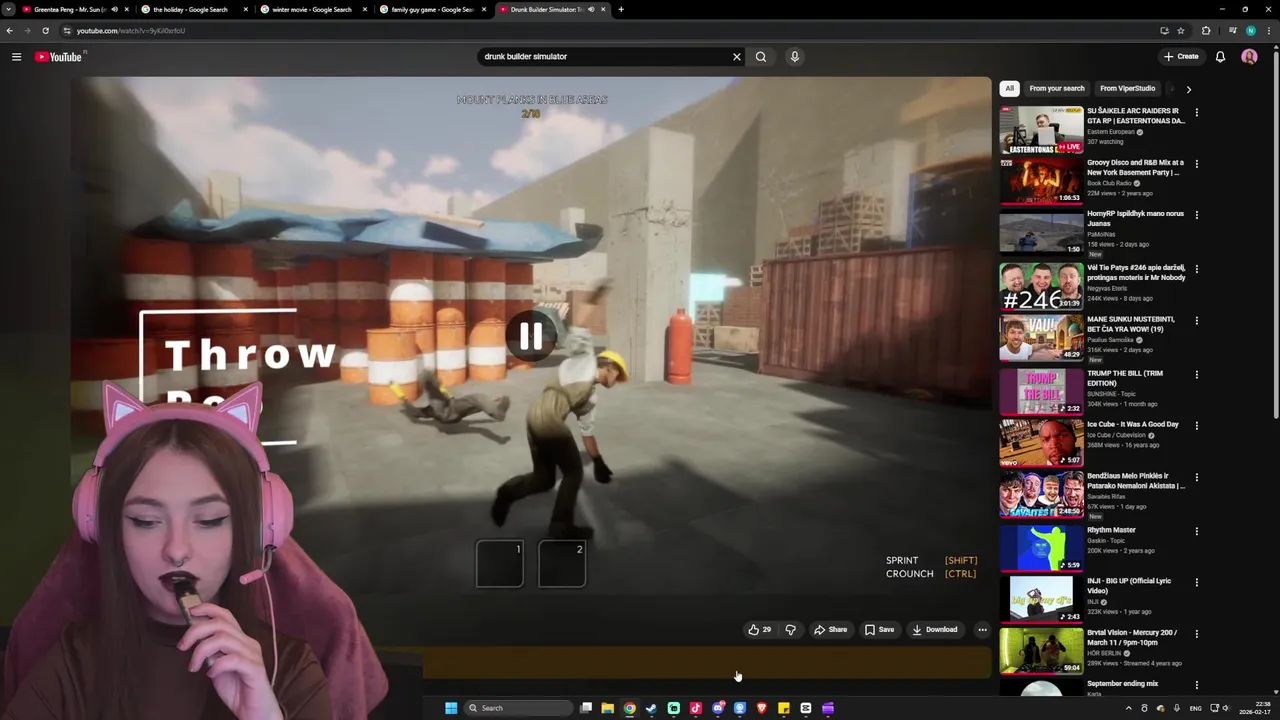
Task: Select the From your search chip
Action: click(1056, 88)
